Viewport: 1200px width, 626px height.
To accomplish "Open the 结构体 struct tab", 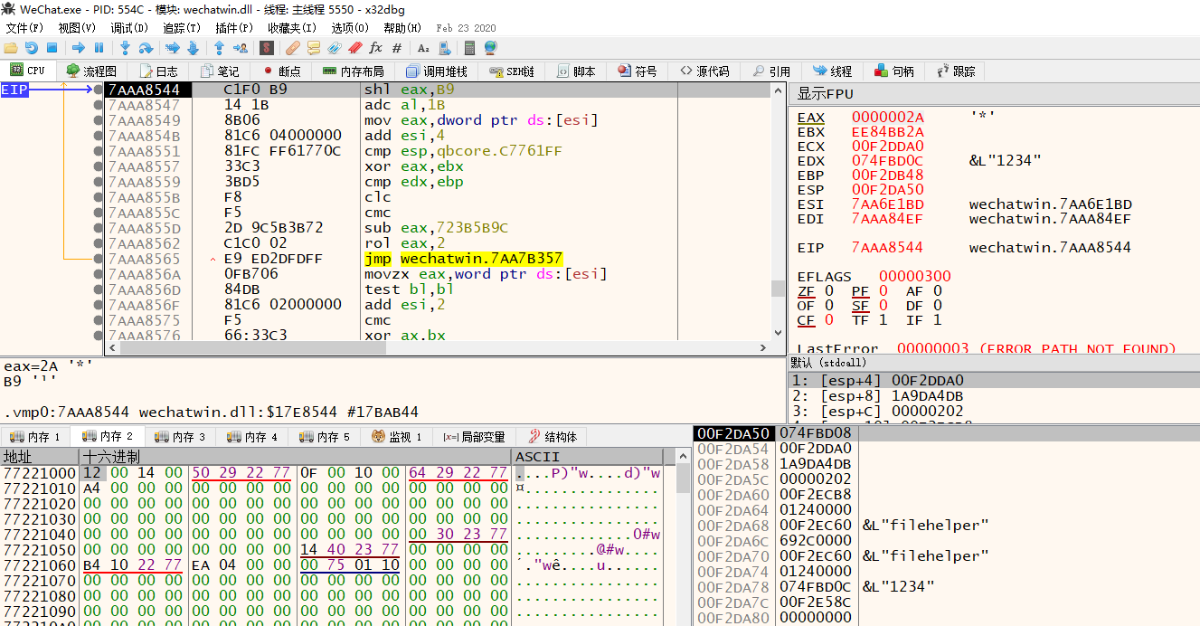I will [x=552, y=437].
